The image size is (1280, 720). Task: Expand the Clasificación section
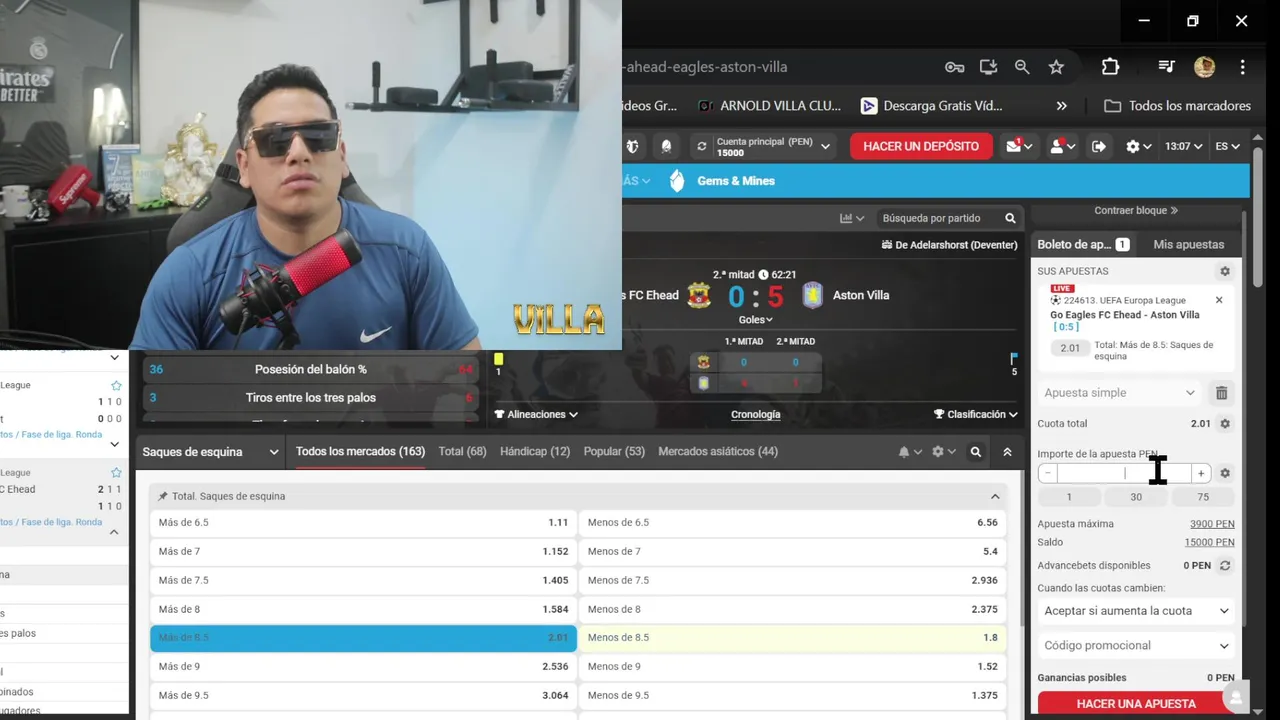pyautogui.click(x=975, y=415)
